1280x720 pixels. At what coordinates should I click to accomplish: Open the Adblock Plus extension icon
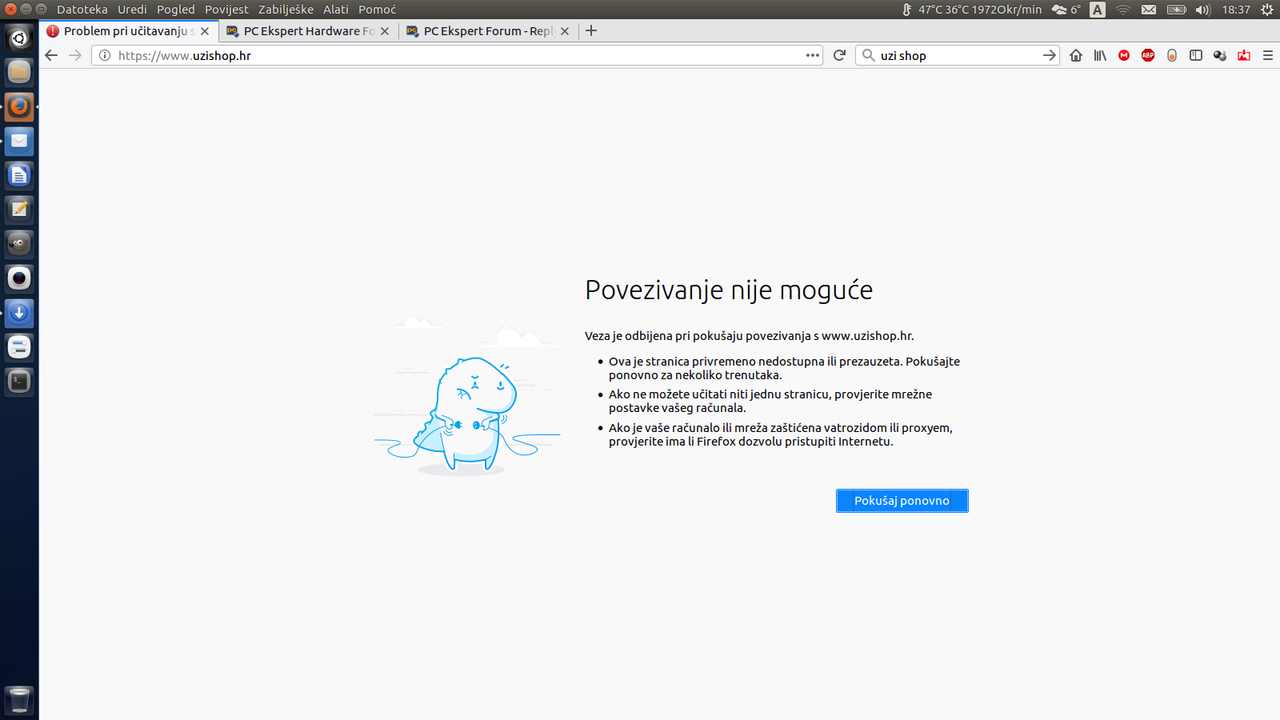coord(1148,56)
